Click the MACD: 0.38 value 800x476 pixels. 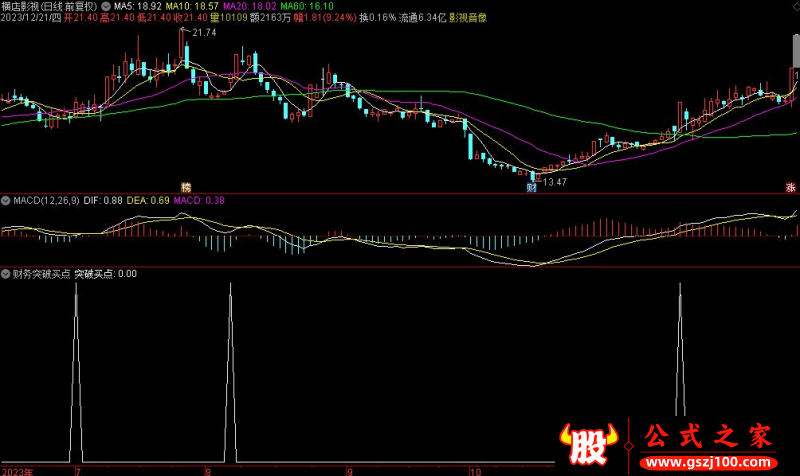tap(199, 201)
